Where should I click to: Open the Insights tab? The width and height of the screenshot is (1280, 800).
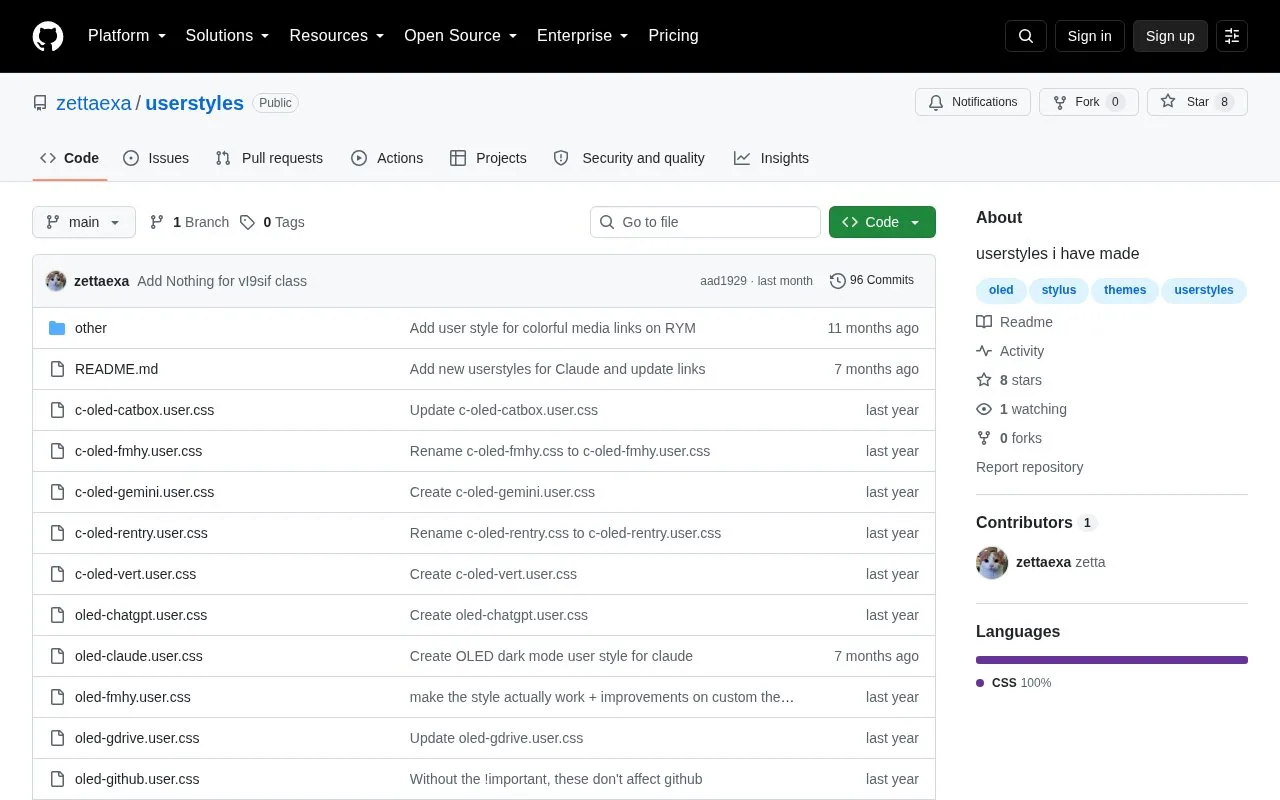pos(771,158)
